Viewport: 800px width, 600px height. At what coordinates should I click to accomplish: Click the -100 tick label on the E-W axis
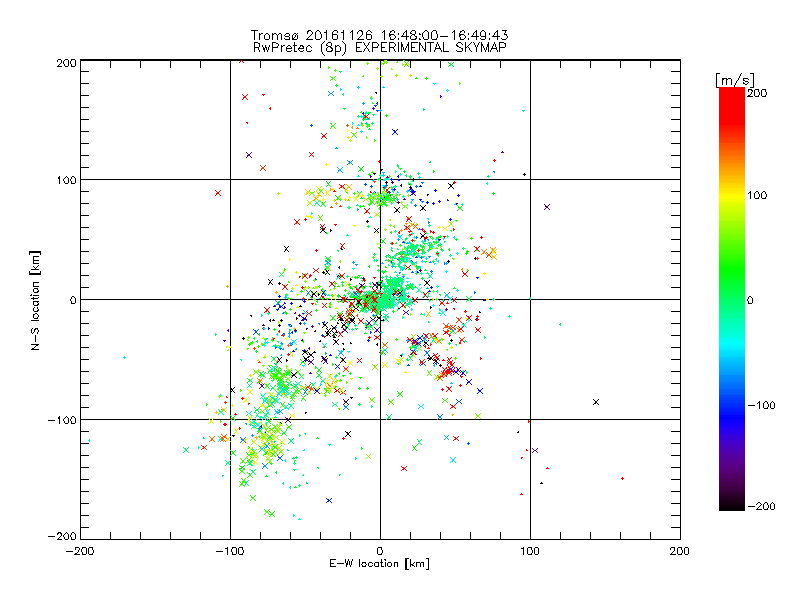(230, 551)
